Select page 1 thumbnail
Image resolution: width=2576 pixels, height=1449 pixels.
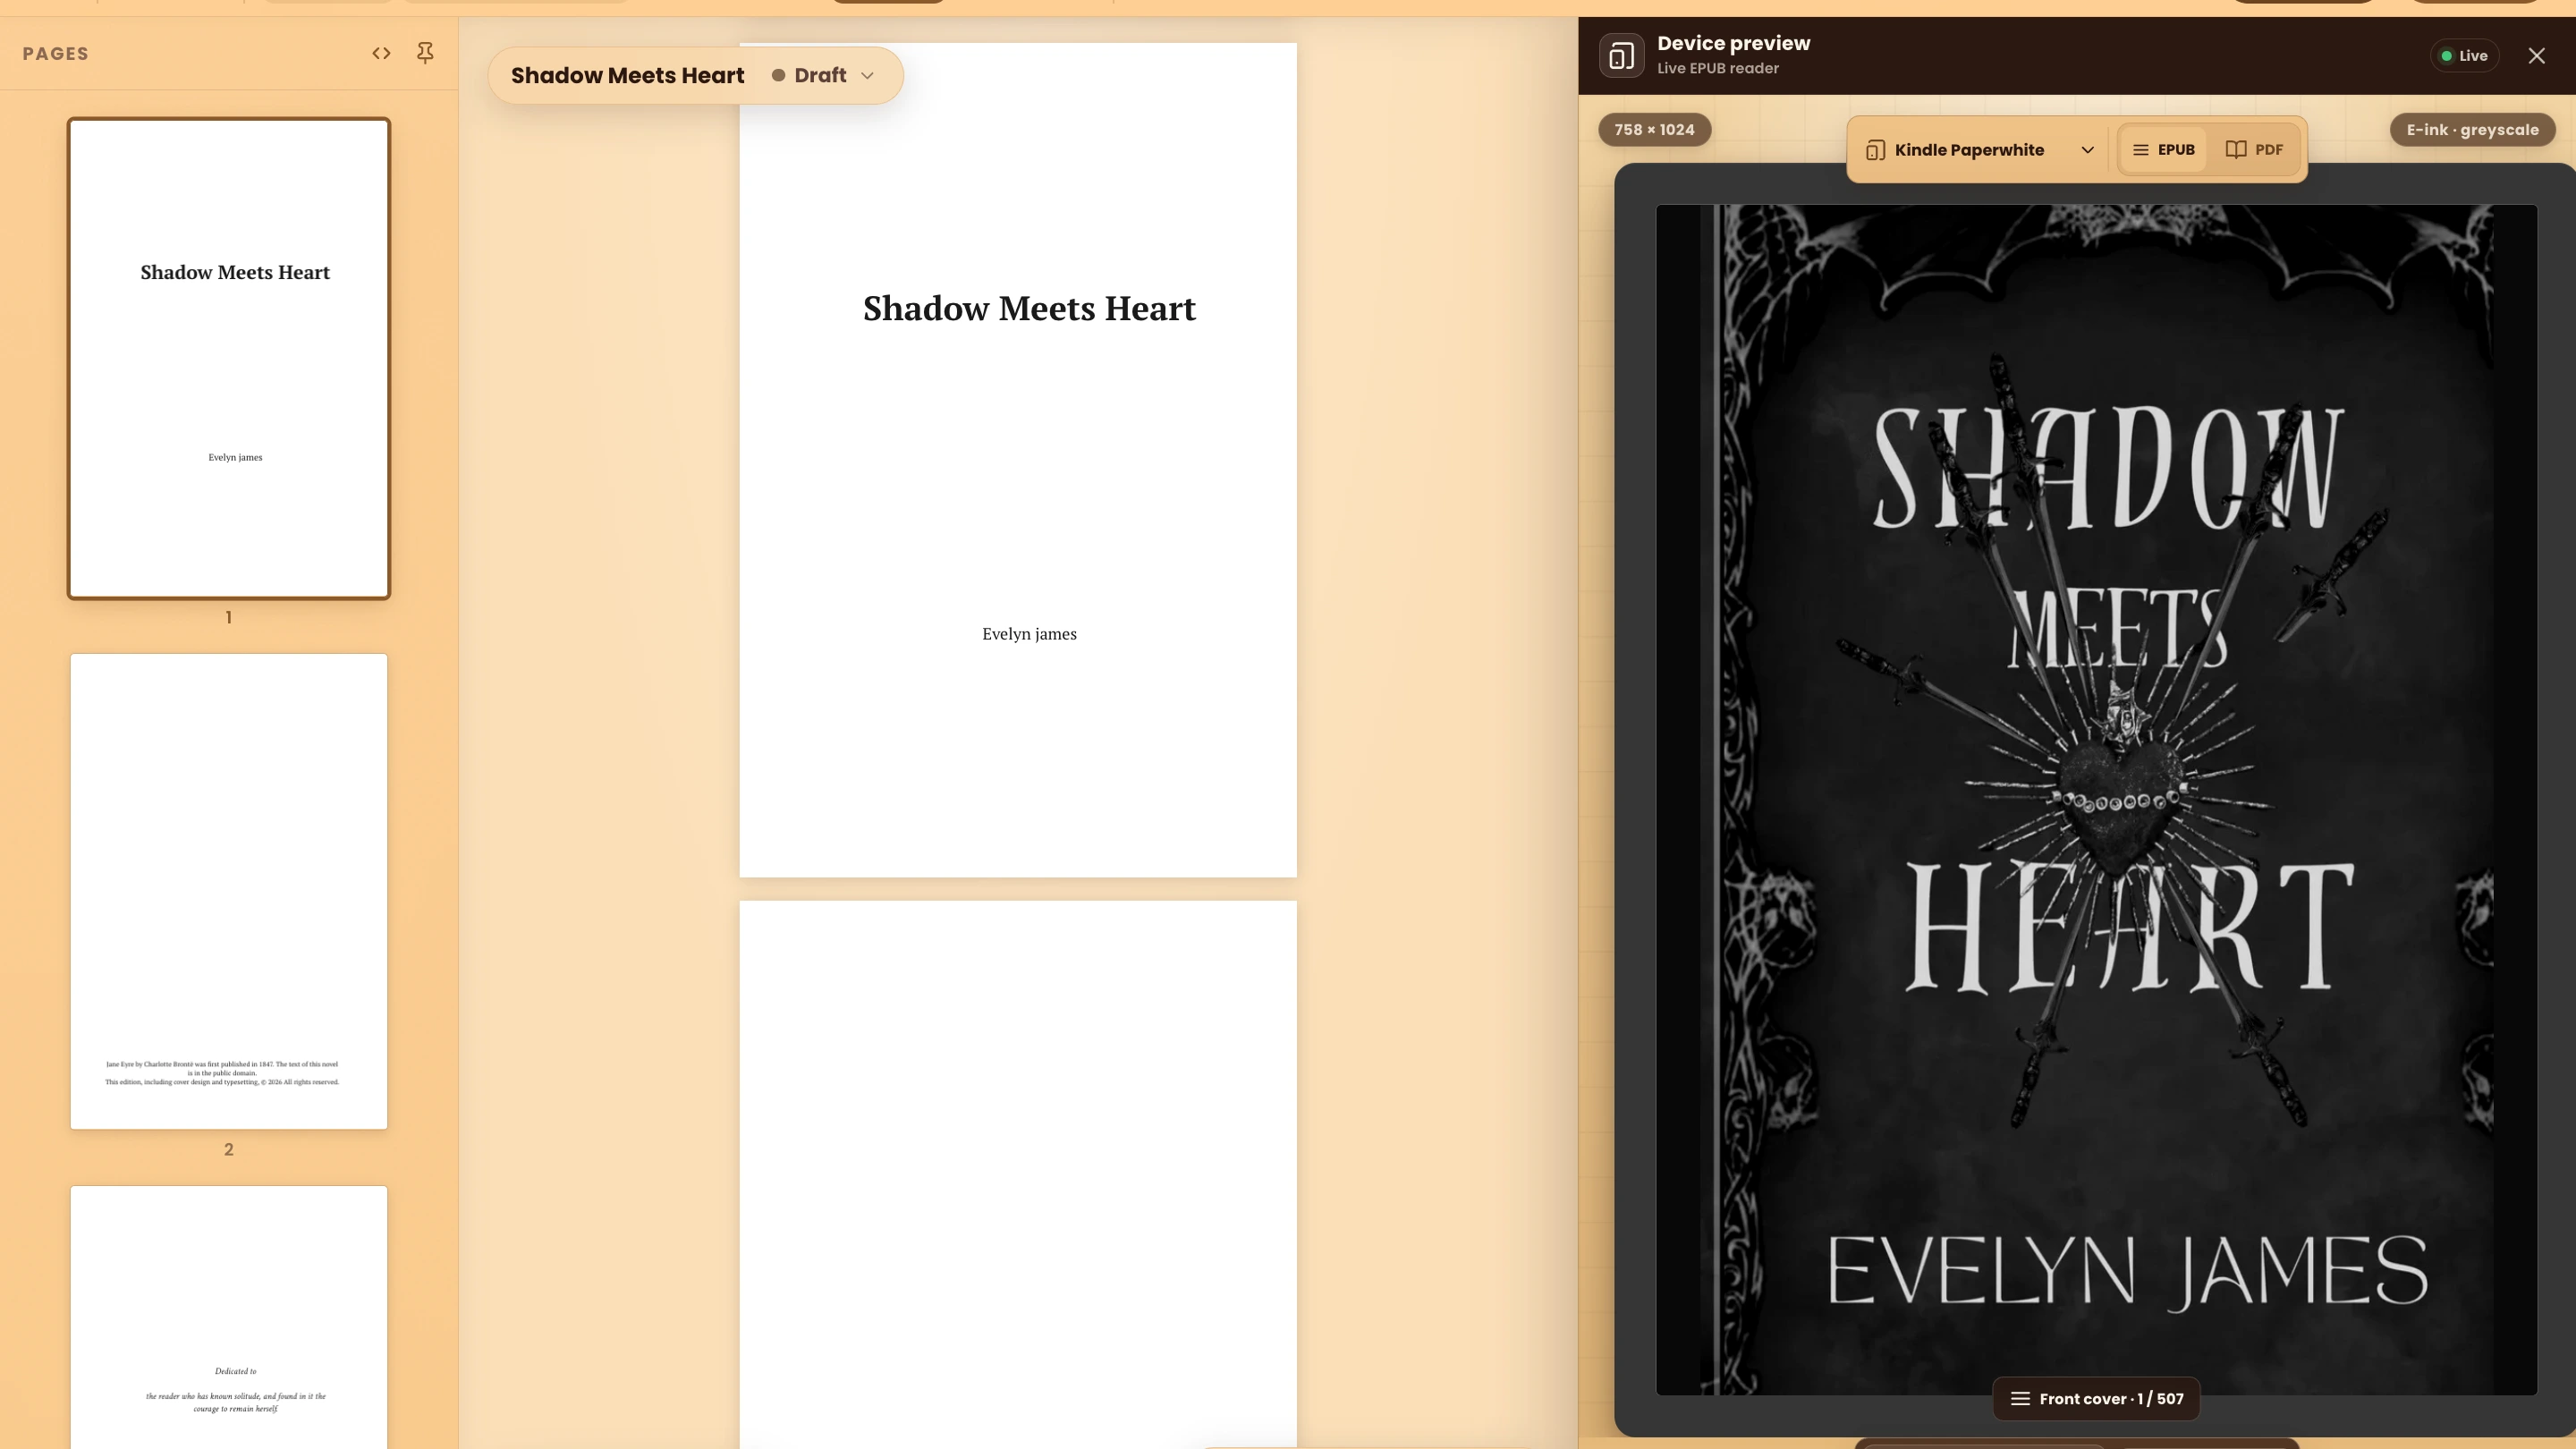pos(229,358)
